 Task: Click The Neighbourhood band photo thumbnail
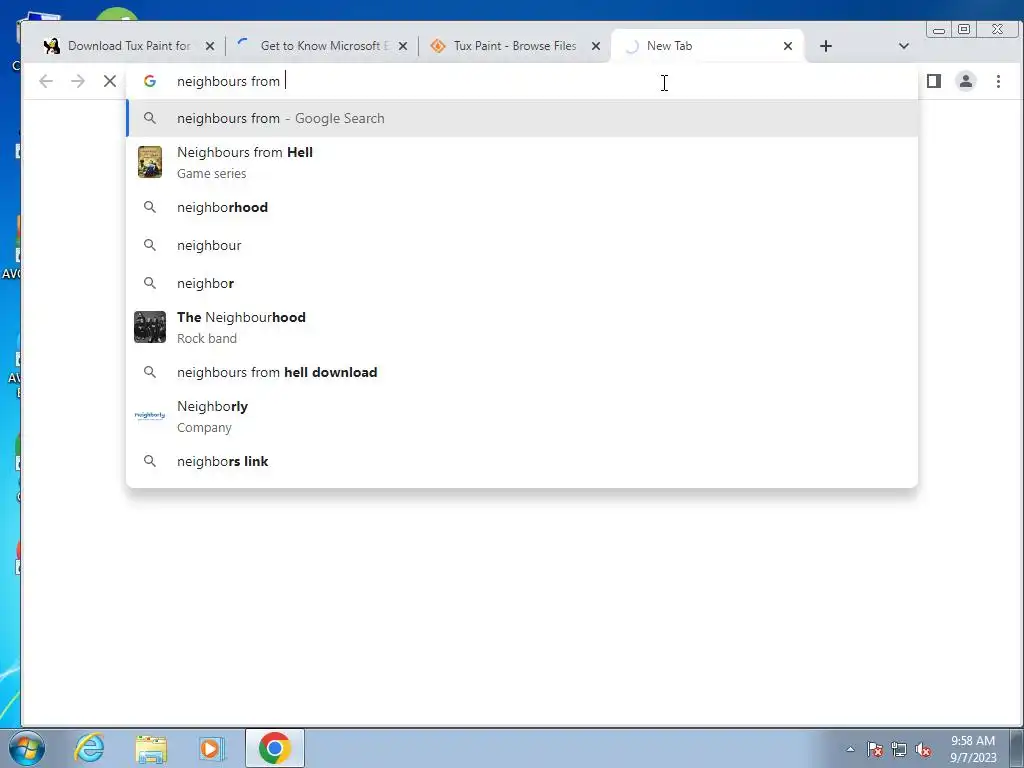(x=150, y=327)
